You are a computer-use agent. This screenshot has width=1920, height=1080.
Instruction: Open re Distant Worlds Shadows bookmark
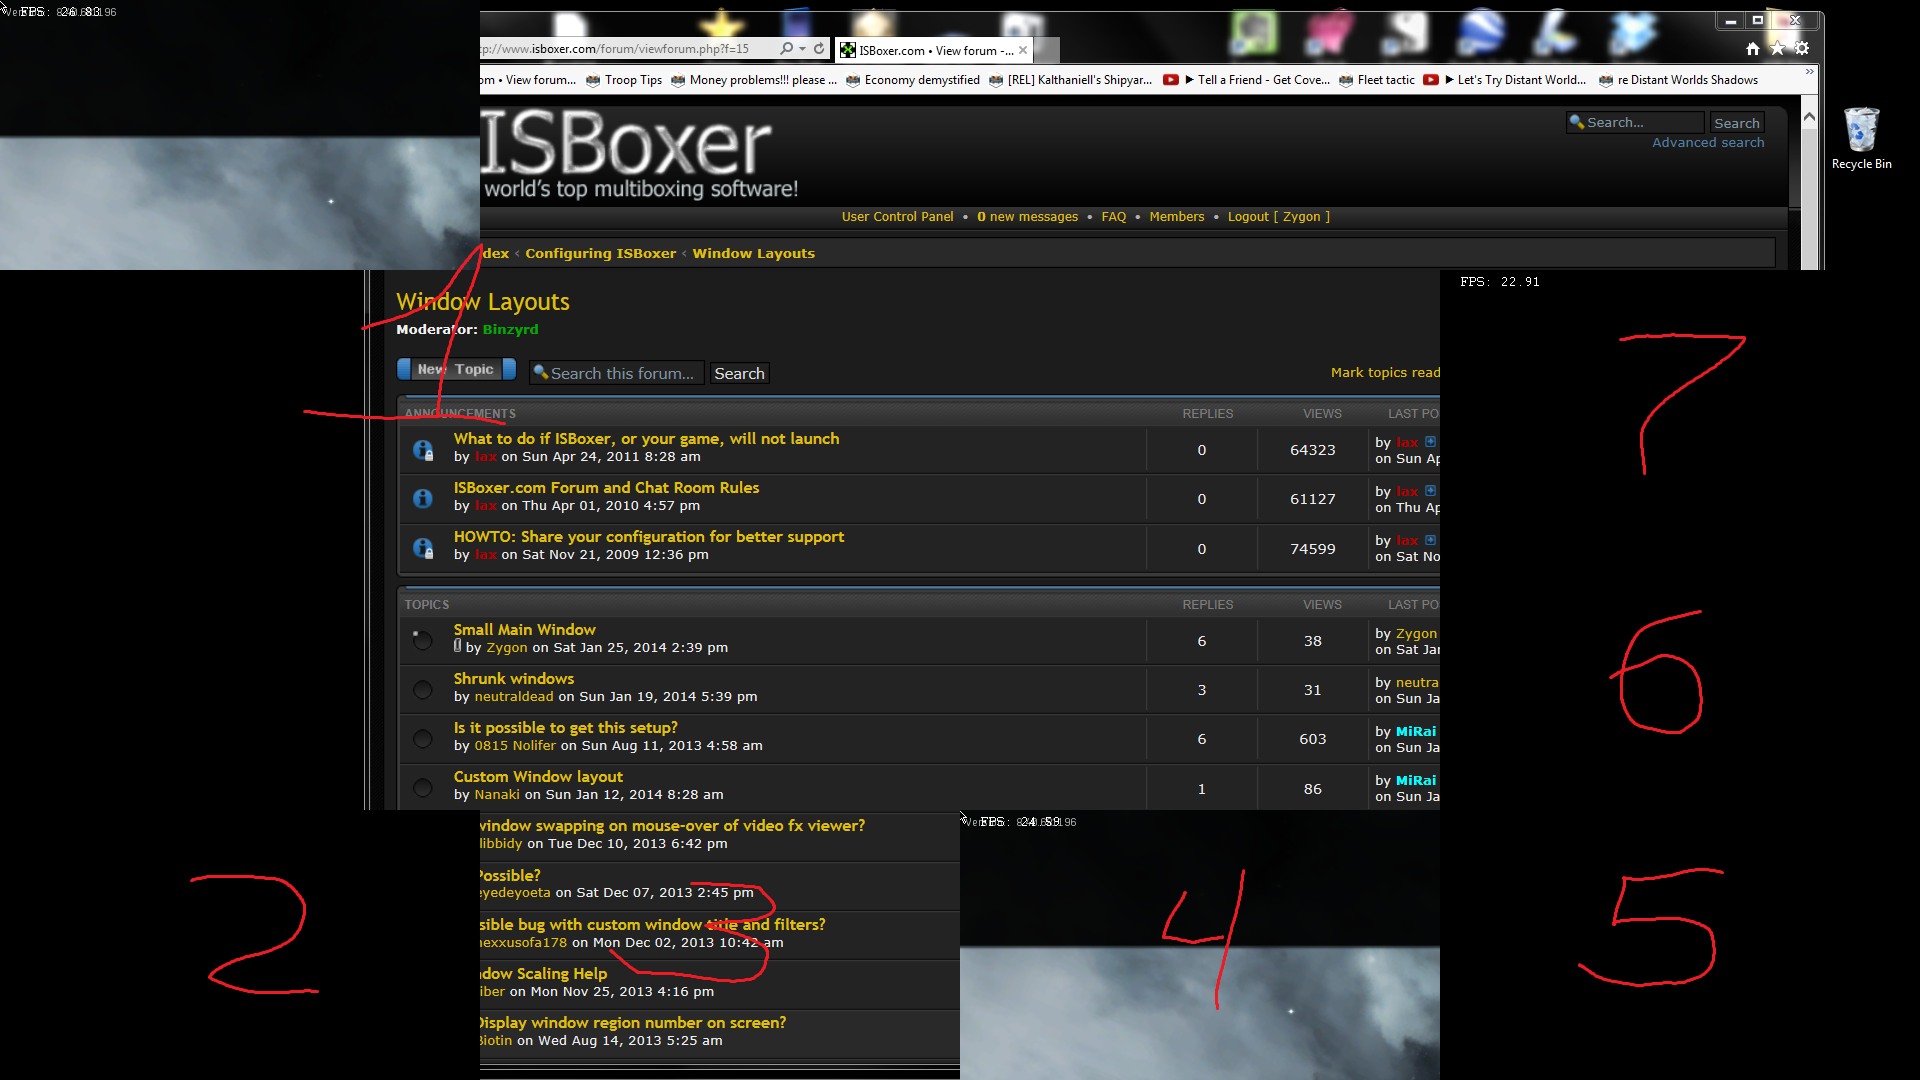click(x=1678, y=80)
